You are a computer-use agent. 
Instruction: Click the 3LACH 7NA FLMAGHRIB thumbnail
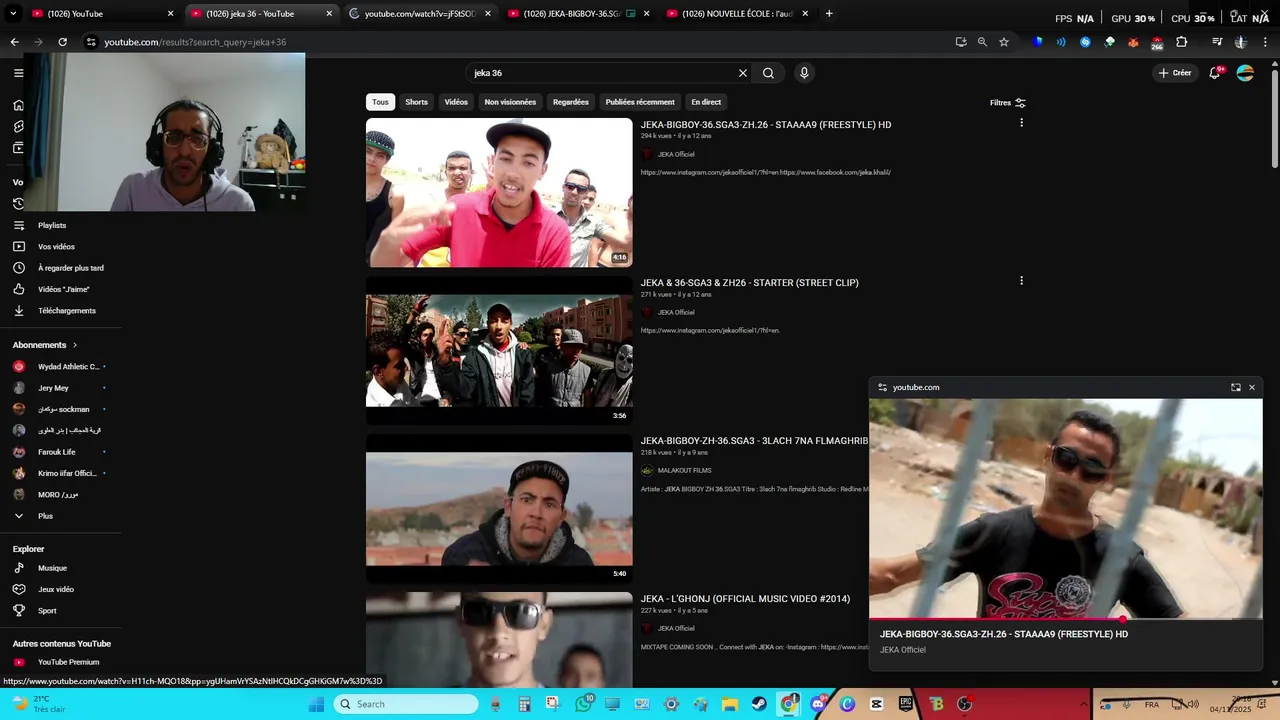[499, 509]
